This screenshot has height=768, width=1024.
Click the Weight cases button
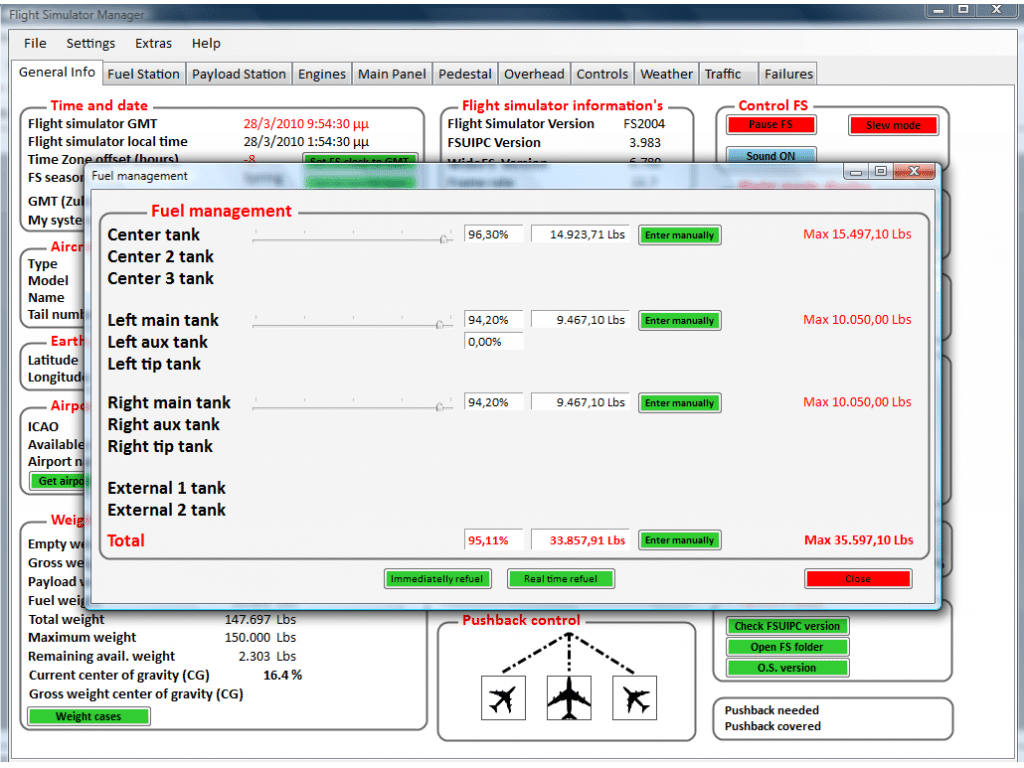pos(89,716)
